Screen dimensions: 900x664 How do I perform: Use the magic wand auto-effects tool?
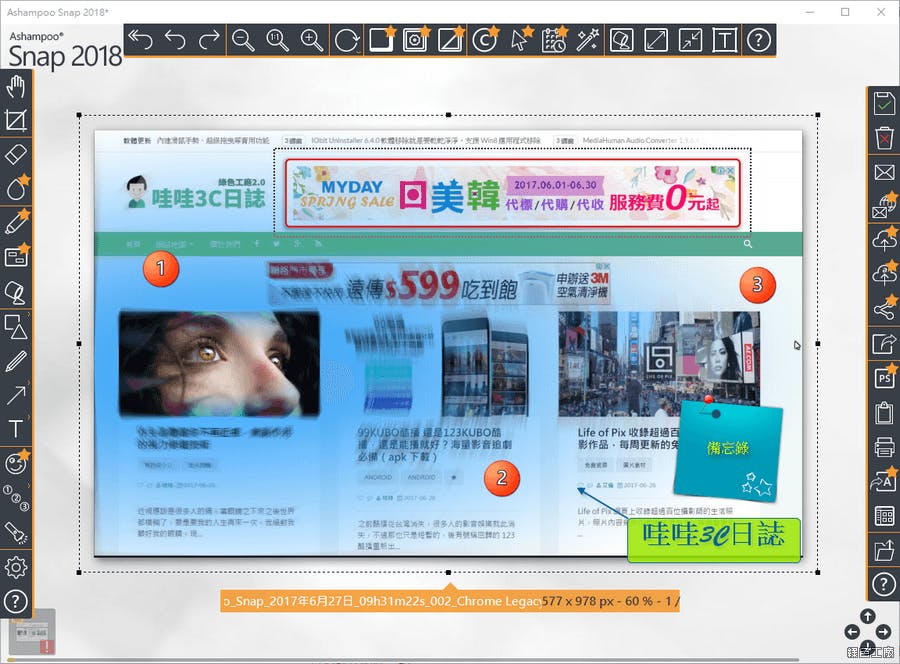click(x=588, y=40)
